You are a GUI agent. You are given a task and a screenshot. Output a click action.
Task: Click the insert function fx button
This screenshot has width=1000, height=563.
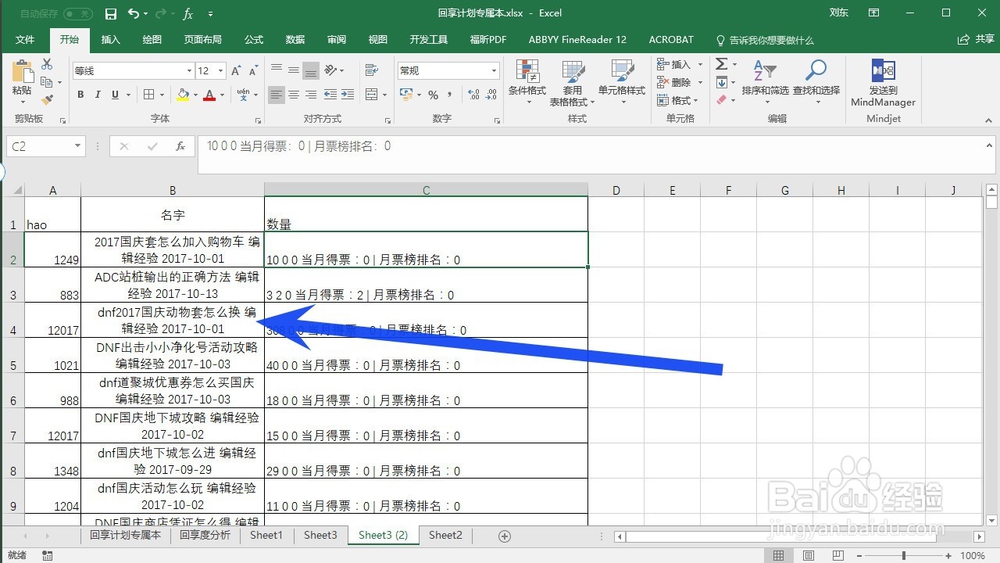tap(180, 147)
